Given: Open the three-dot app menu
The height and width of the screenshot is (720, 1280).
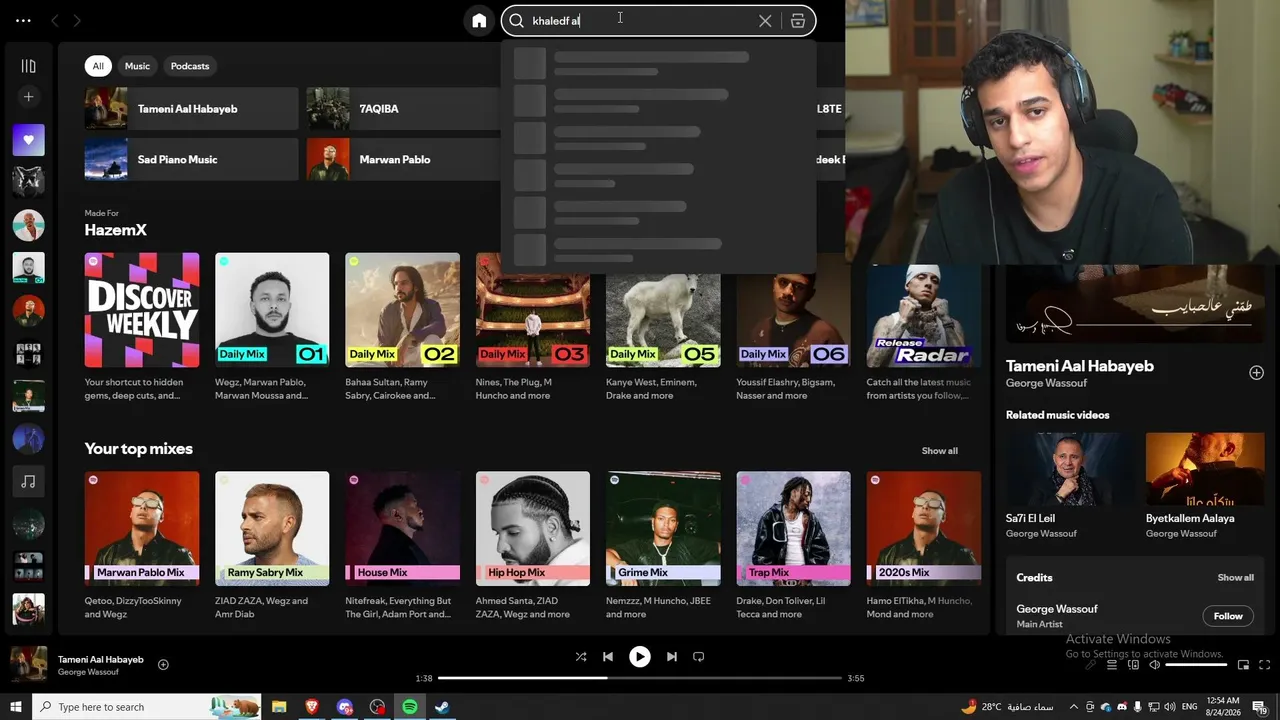Looking at the screenshot, I should click(x=23, y=21).
